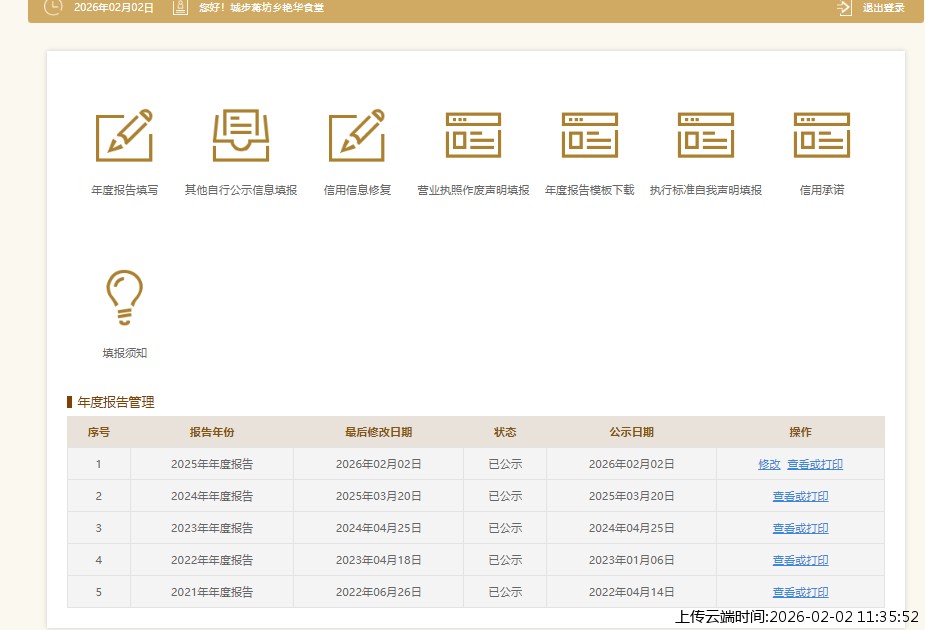
Task: Click the 退出登录 logout icon
Action: (x=844, y=8)
